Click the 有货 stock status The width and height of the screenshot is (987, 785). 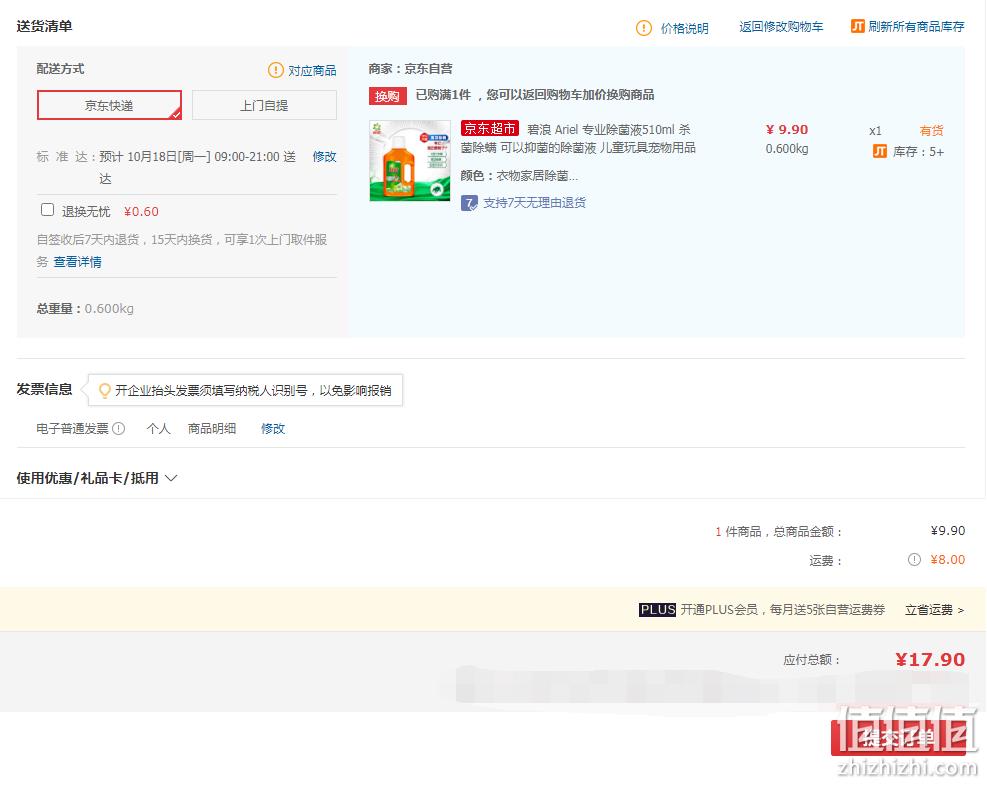931,131
